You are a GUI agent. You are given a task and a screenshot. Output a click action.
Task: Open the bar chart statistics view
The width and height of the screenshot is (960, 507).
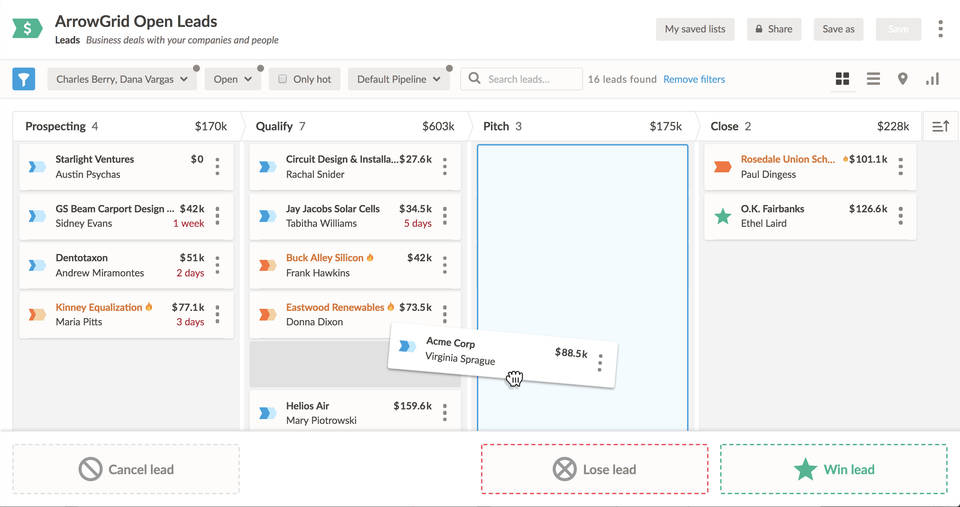[x=932, y=79]
